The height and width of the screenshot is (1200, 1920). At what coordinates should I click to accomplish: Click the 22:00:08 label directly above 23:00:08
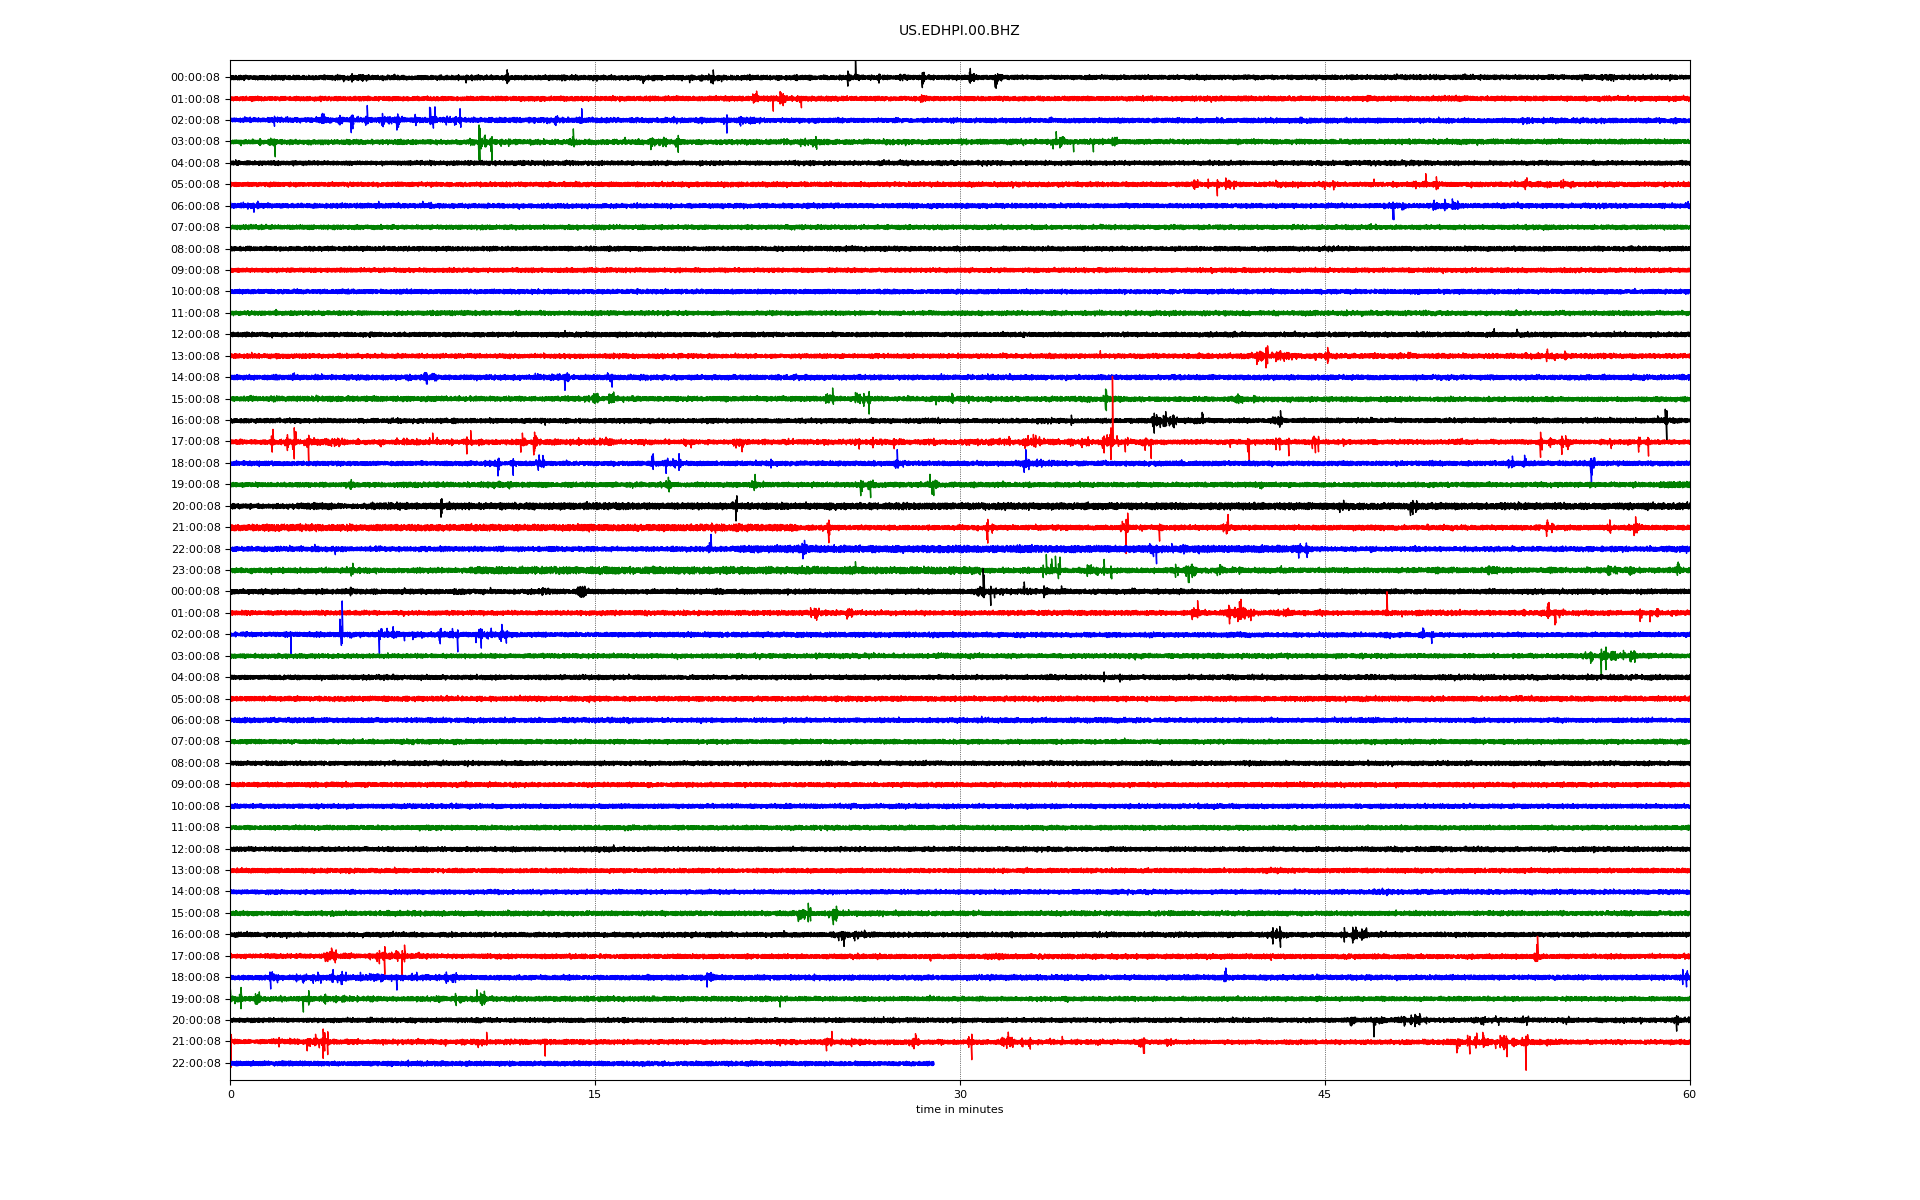pyautogui.click(x=195, y=550)
